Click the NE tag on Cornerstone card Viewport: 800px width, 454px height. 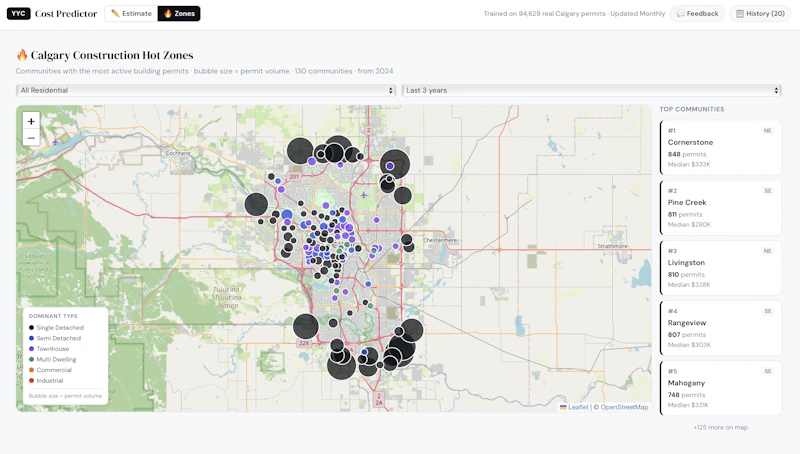[x=767, y=131]
